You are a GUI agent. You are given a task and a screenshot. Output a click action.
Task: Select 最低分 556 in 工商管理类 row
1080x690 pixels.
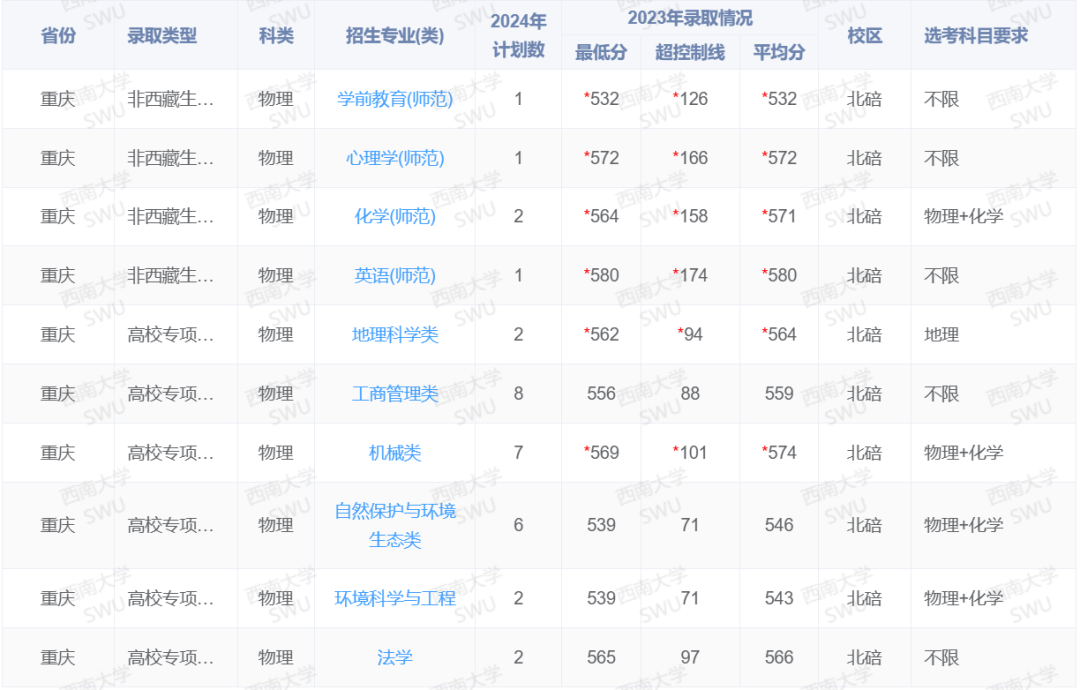(601, 394)
